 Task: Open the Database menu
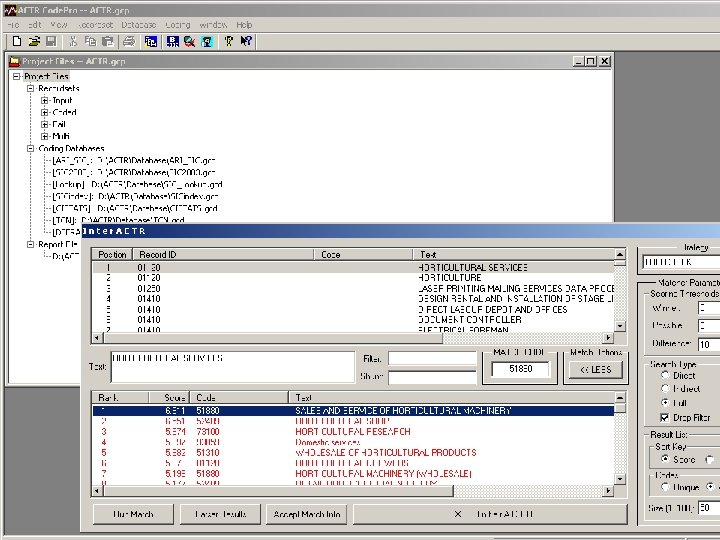pyautogui.click(x=138, y=24)
